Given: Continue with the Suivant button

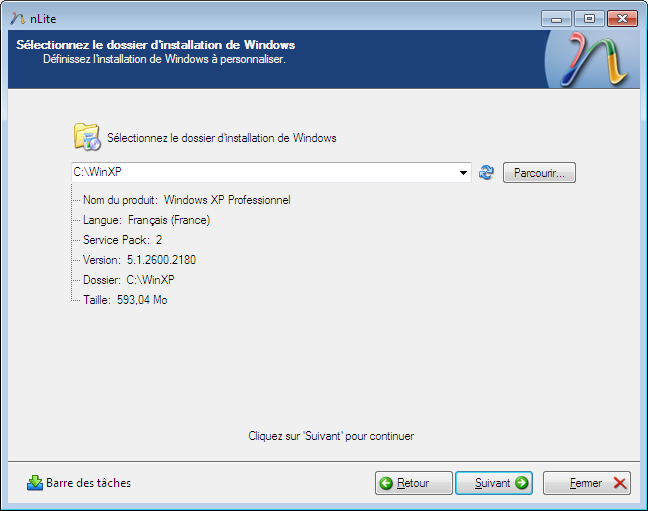Looking at the screenshot, I should [x=494, y=483].
